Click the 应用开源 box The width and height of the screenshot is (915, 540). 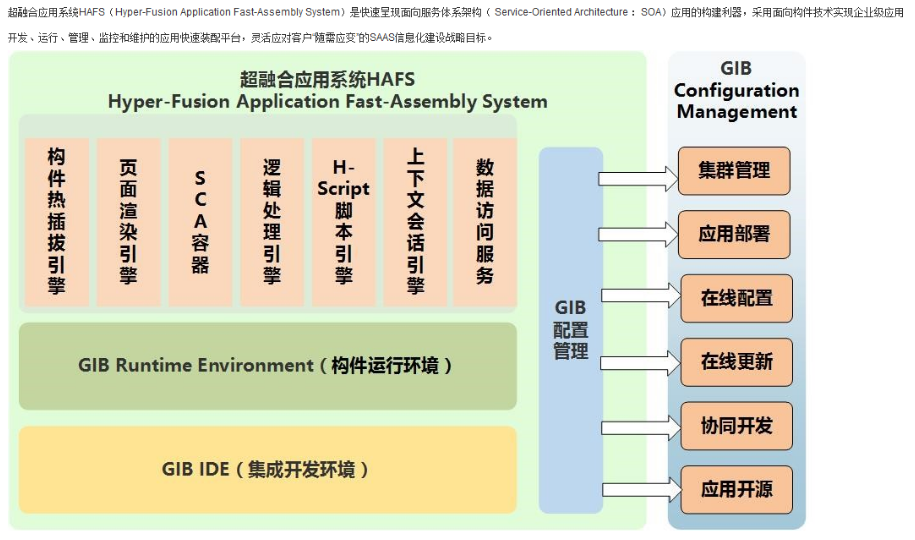pos(736,490)
